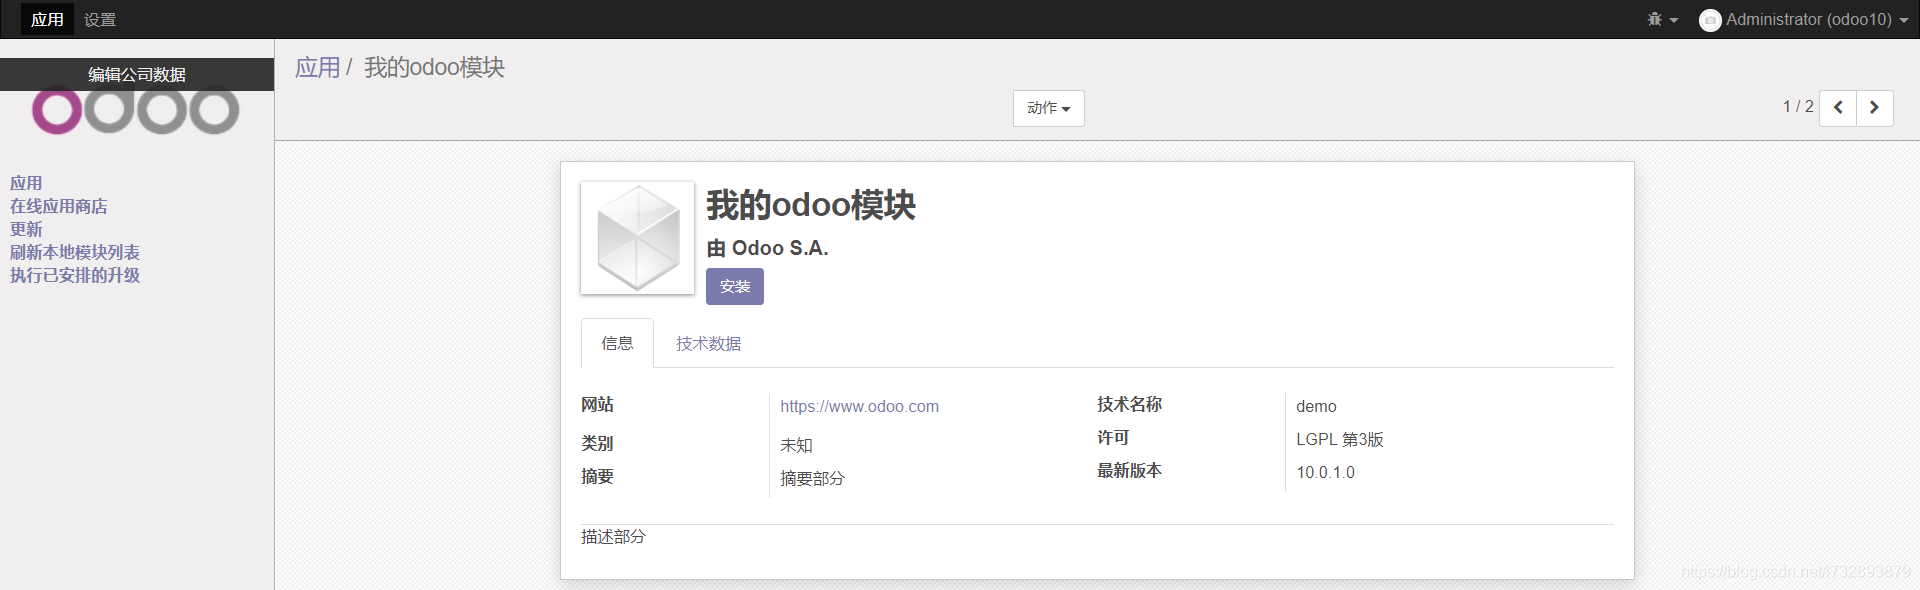Click the version value 10.0.1.0
This screenshot has width=1920, height=590.
1325,472
